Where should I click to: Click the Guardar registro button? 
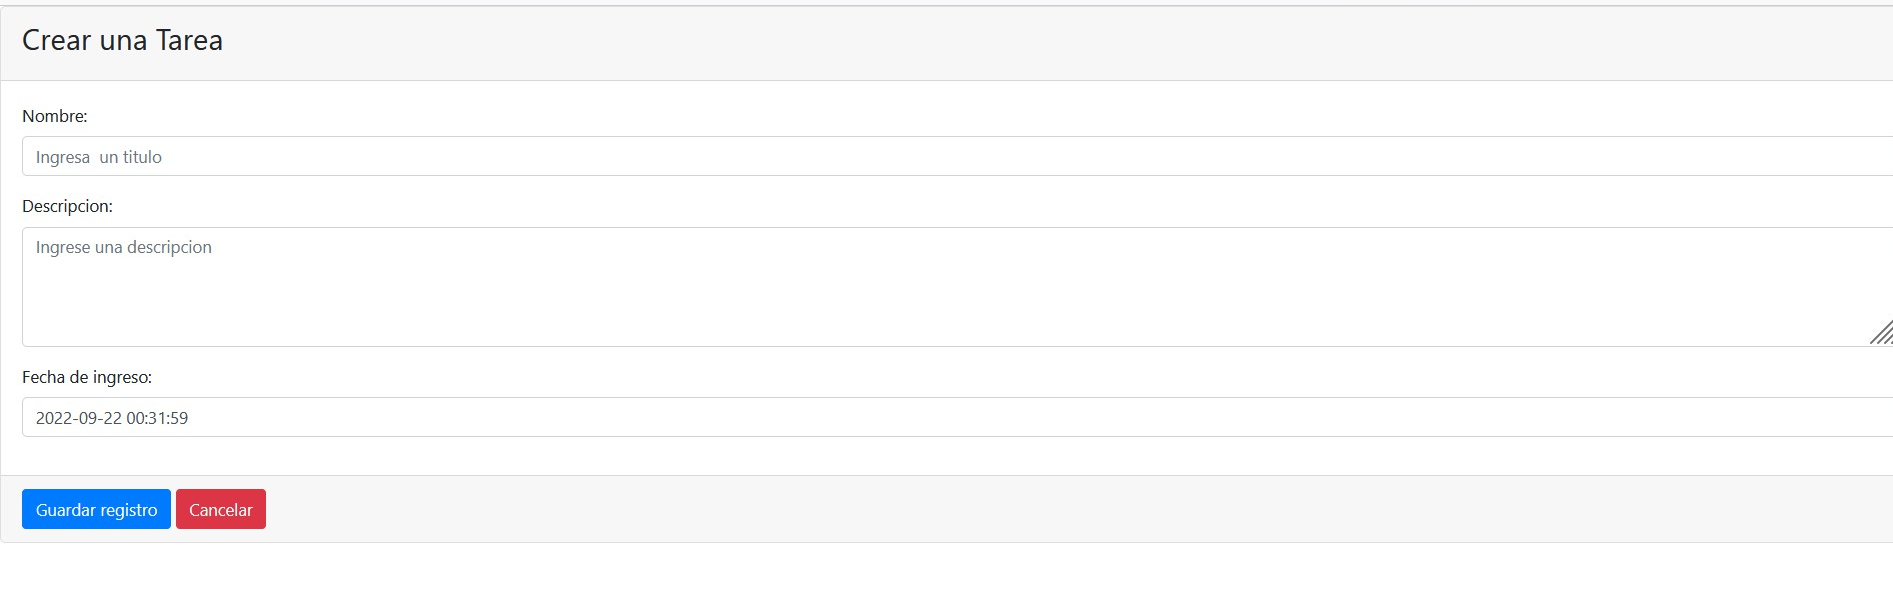pos(95,509)
